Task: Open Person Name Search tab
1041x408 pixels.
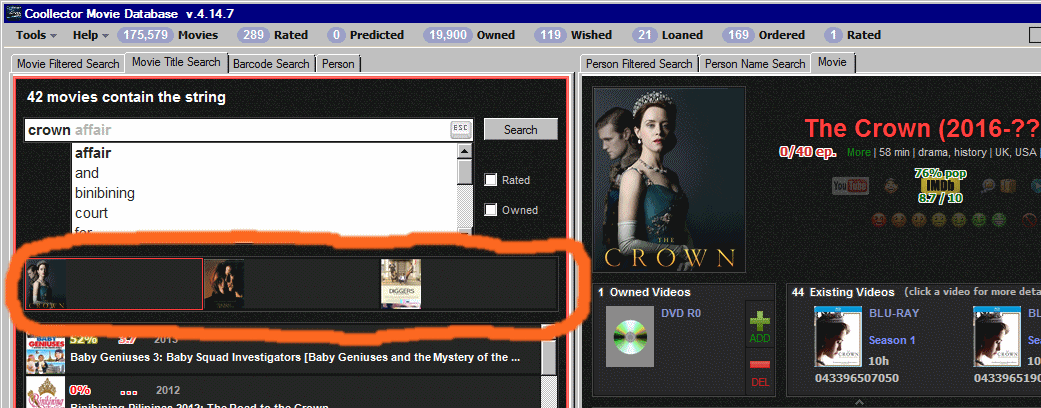Action: coord(754,64)
